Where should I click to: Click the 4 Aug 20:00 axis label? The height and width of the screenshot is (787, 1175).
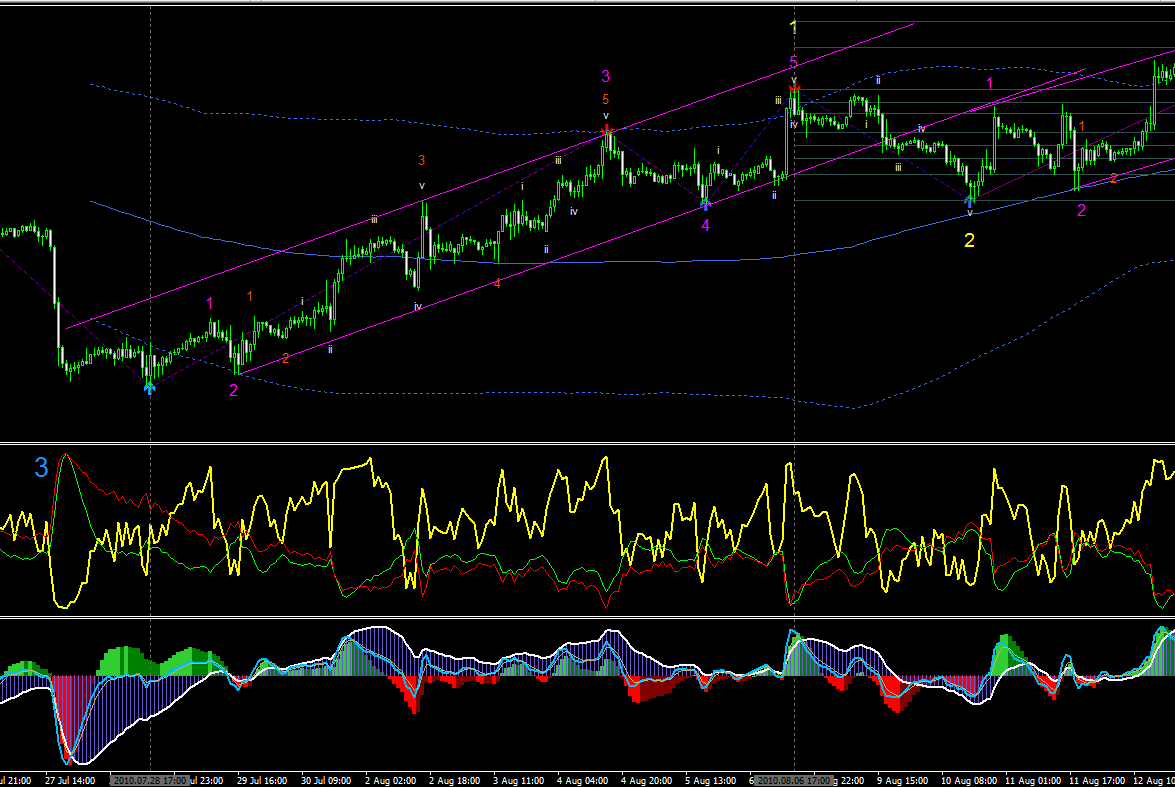click(647, 780)
